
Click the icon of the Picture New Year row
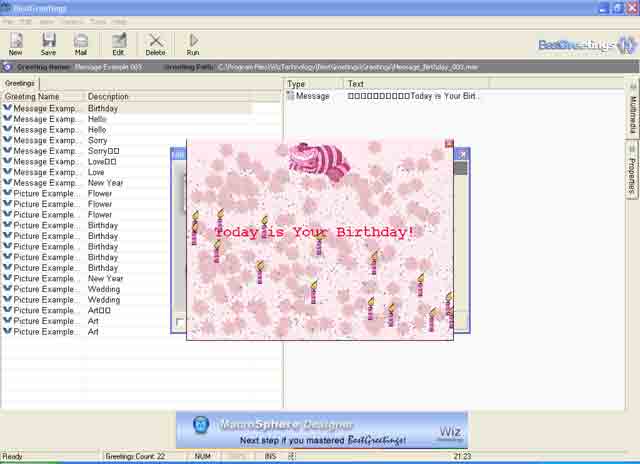7,278
